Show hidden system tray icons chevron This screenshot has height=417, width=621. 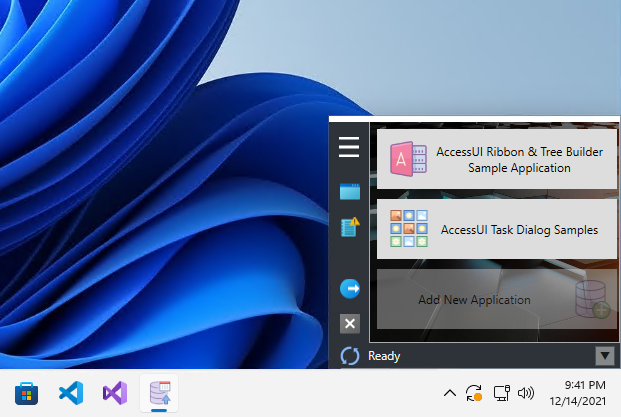tap(450, 393)
